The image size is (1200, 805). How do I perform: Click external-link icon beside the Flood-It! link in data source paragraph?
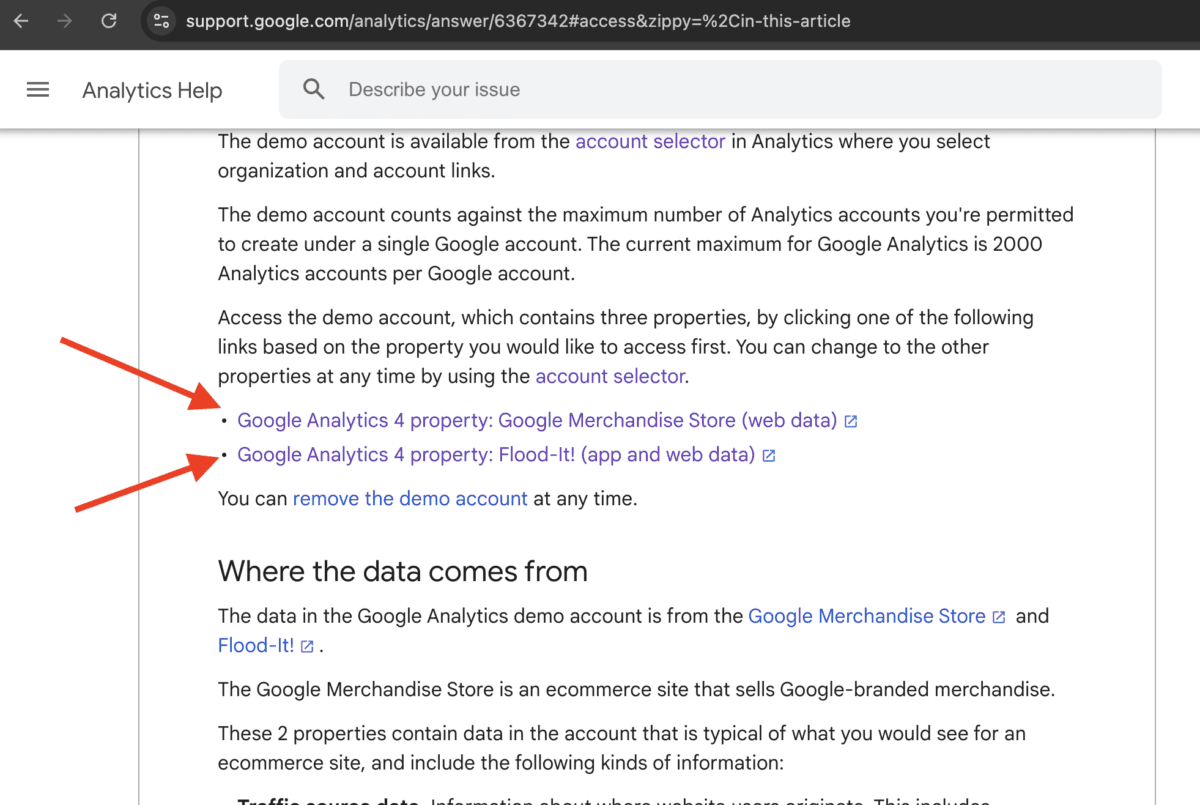[x=307, y=646]
